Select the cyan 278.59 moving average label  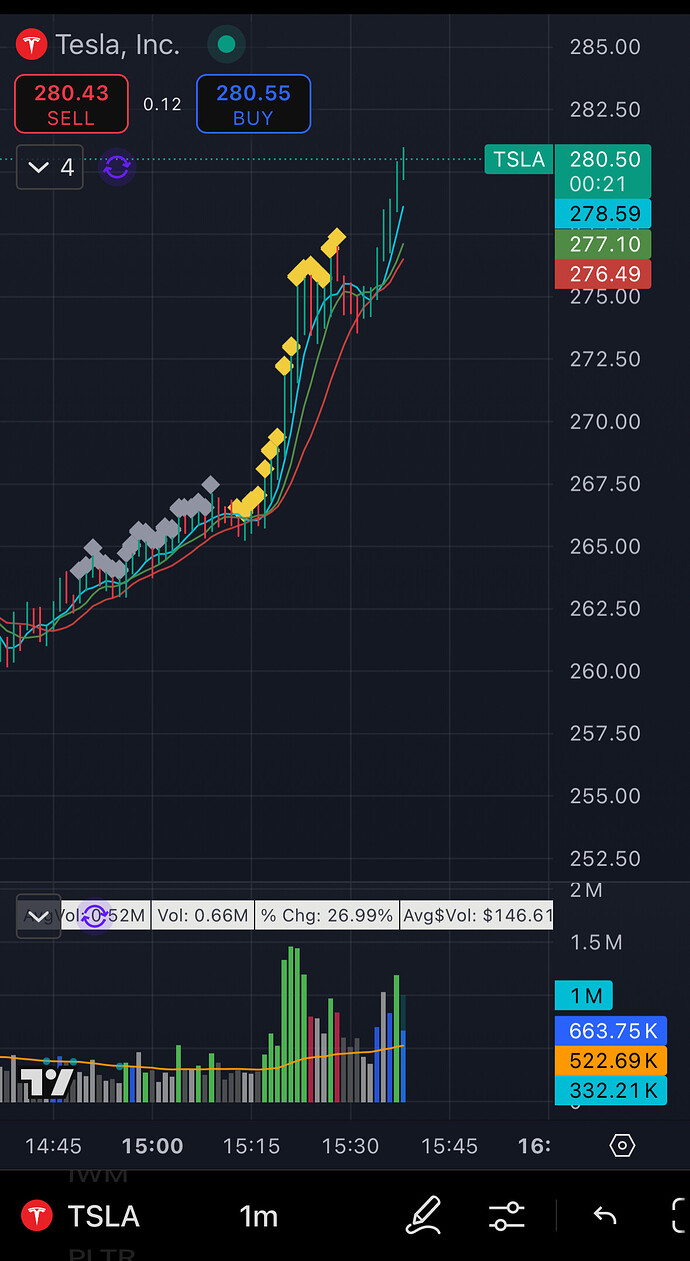(x=604, y=214)
